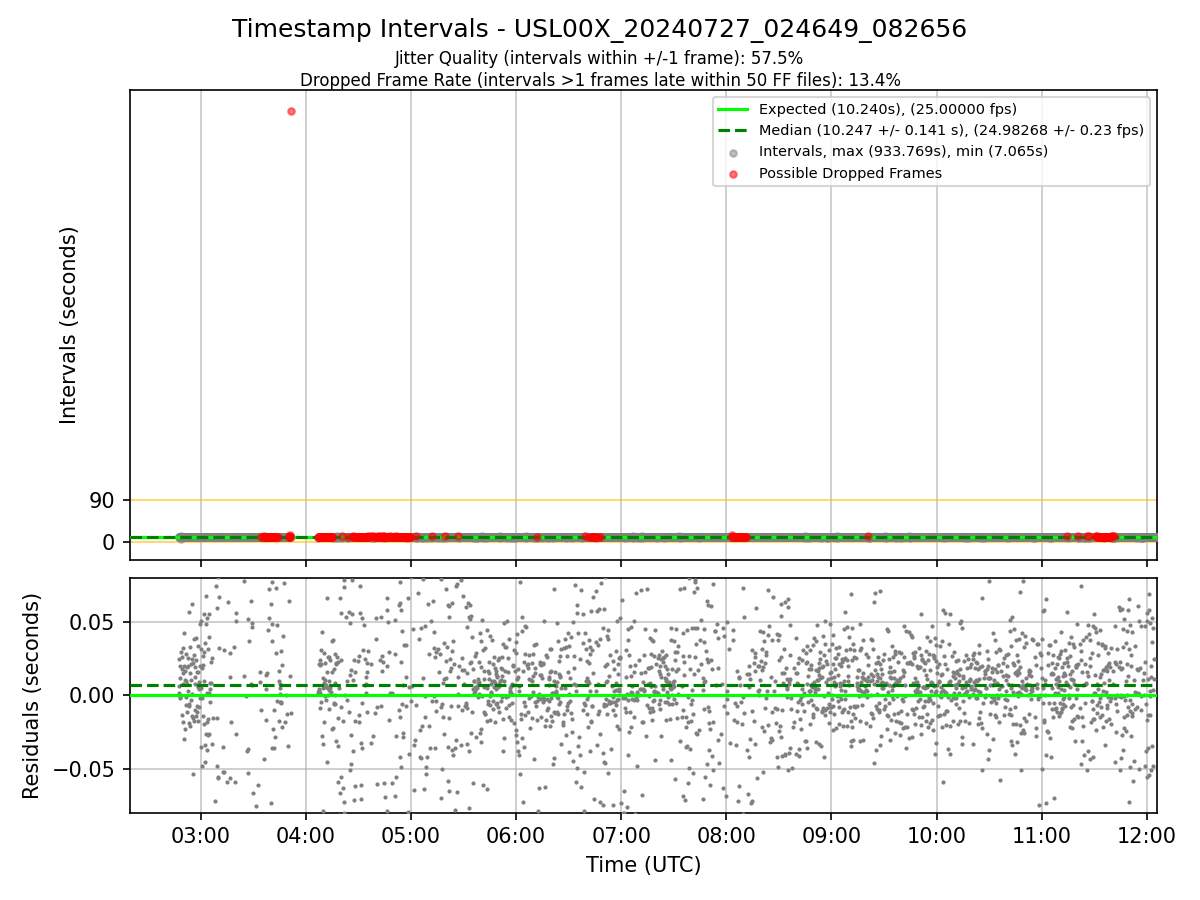The height and width of the screenshot is (900, 1200).
Task: Click the '04:00' time tick label
Action: coord(306,834)
